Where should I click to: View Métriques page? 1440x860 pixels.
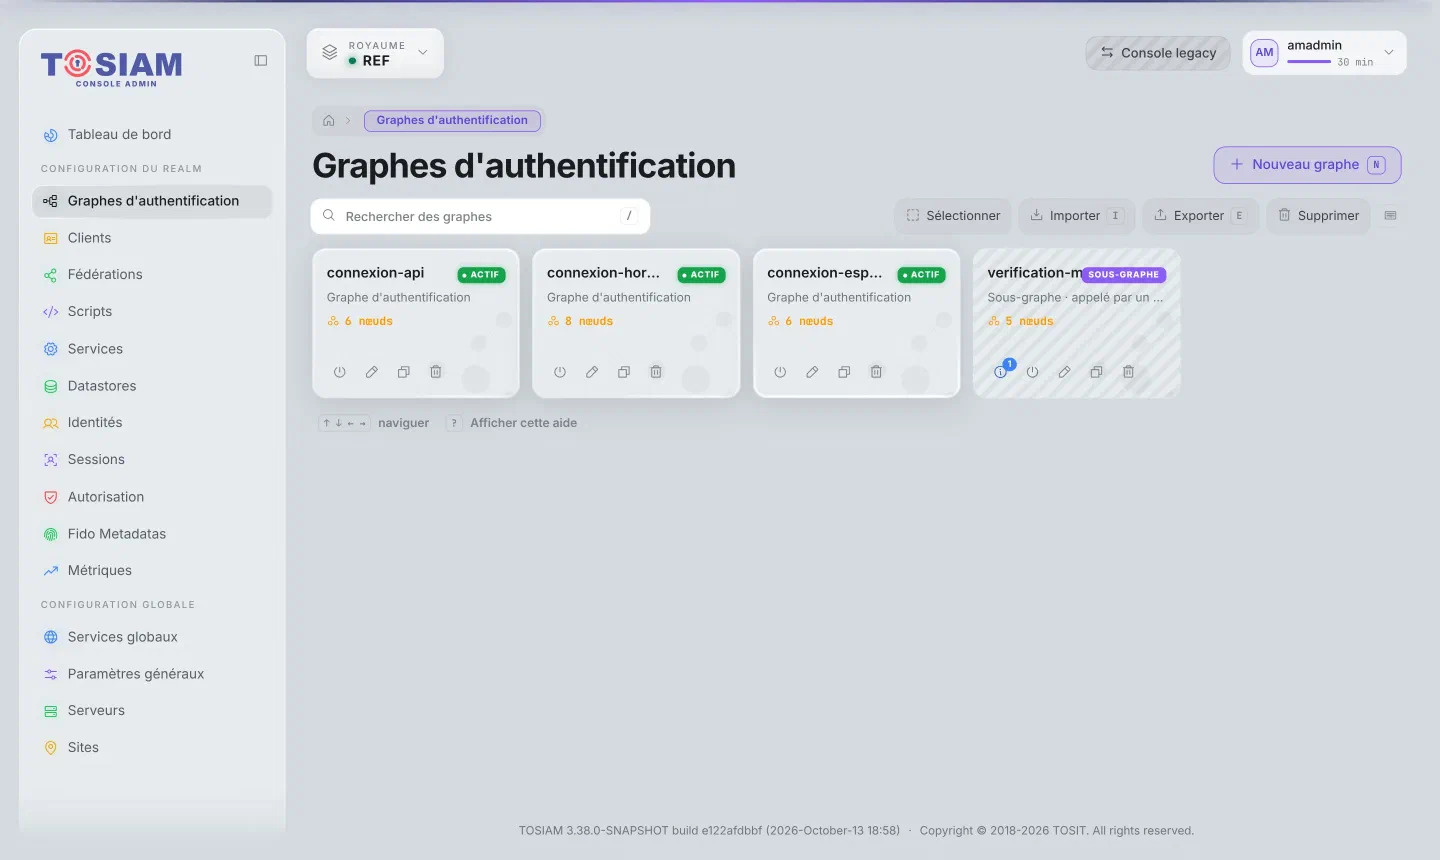click(x=152, y=571)
